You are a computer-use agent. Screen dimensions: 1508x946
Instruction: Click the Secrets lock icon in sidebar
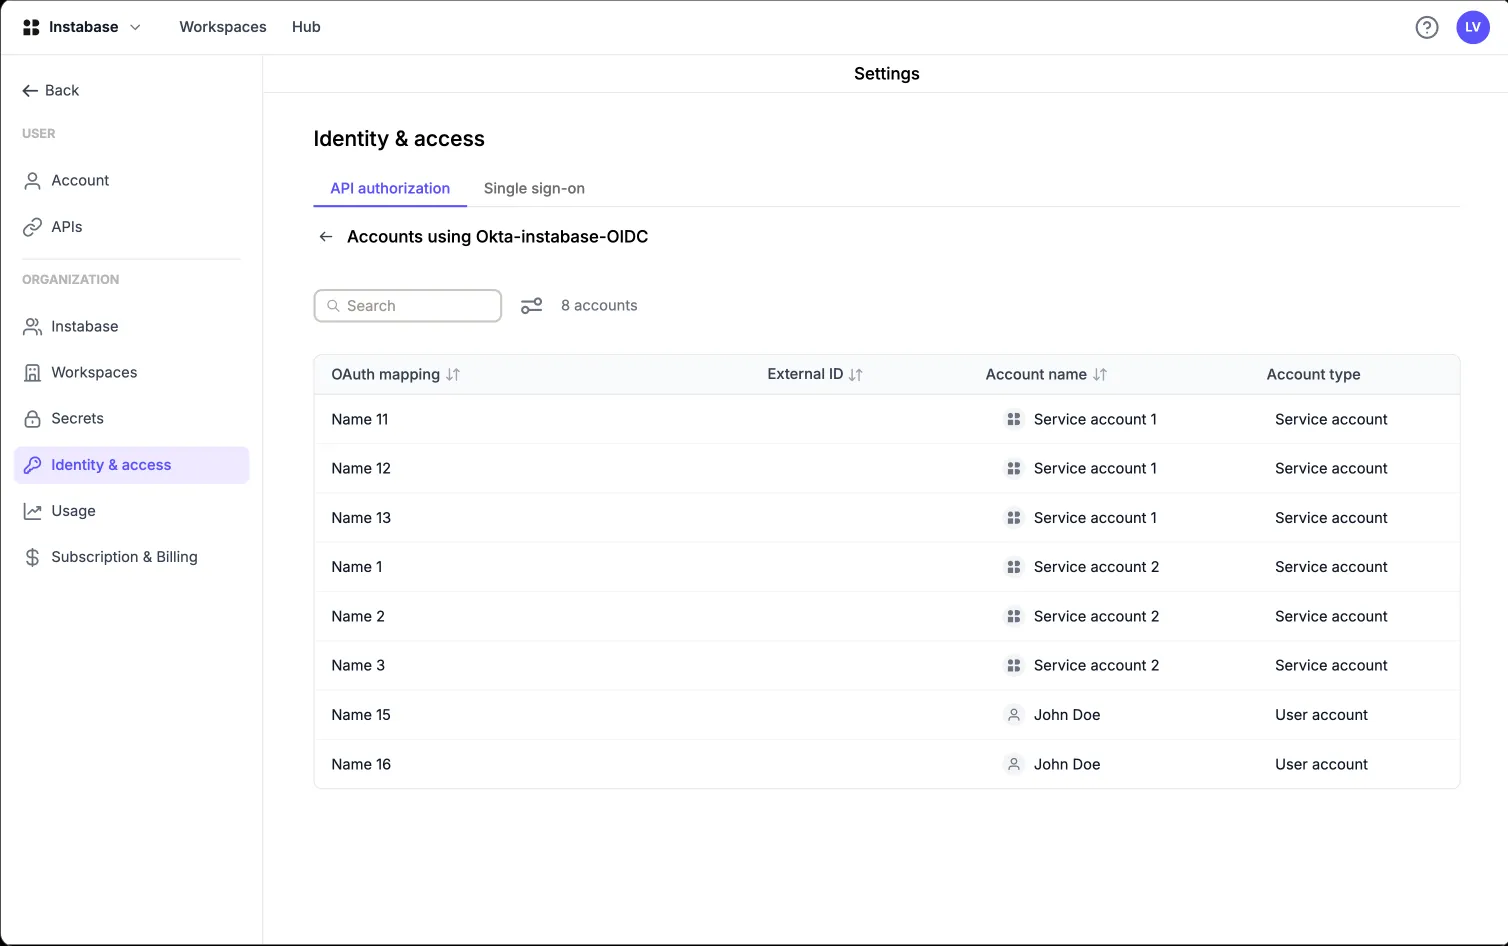(32, 419)
